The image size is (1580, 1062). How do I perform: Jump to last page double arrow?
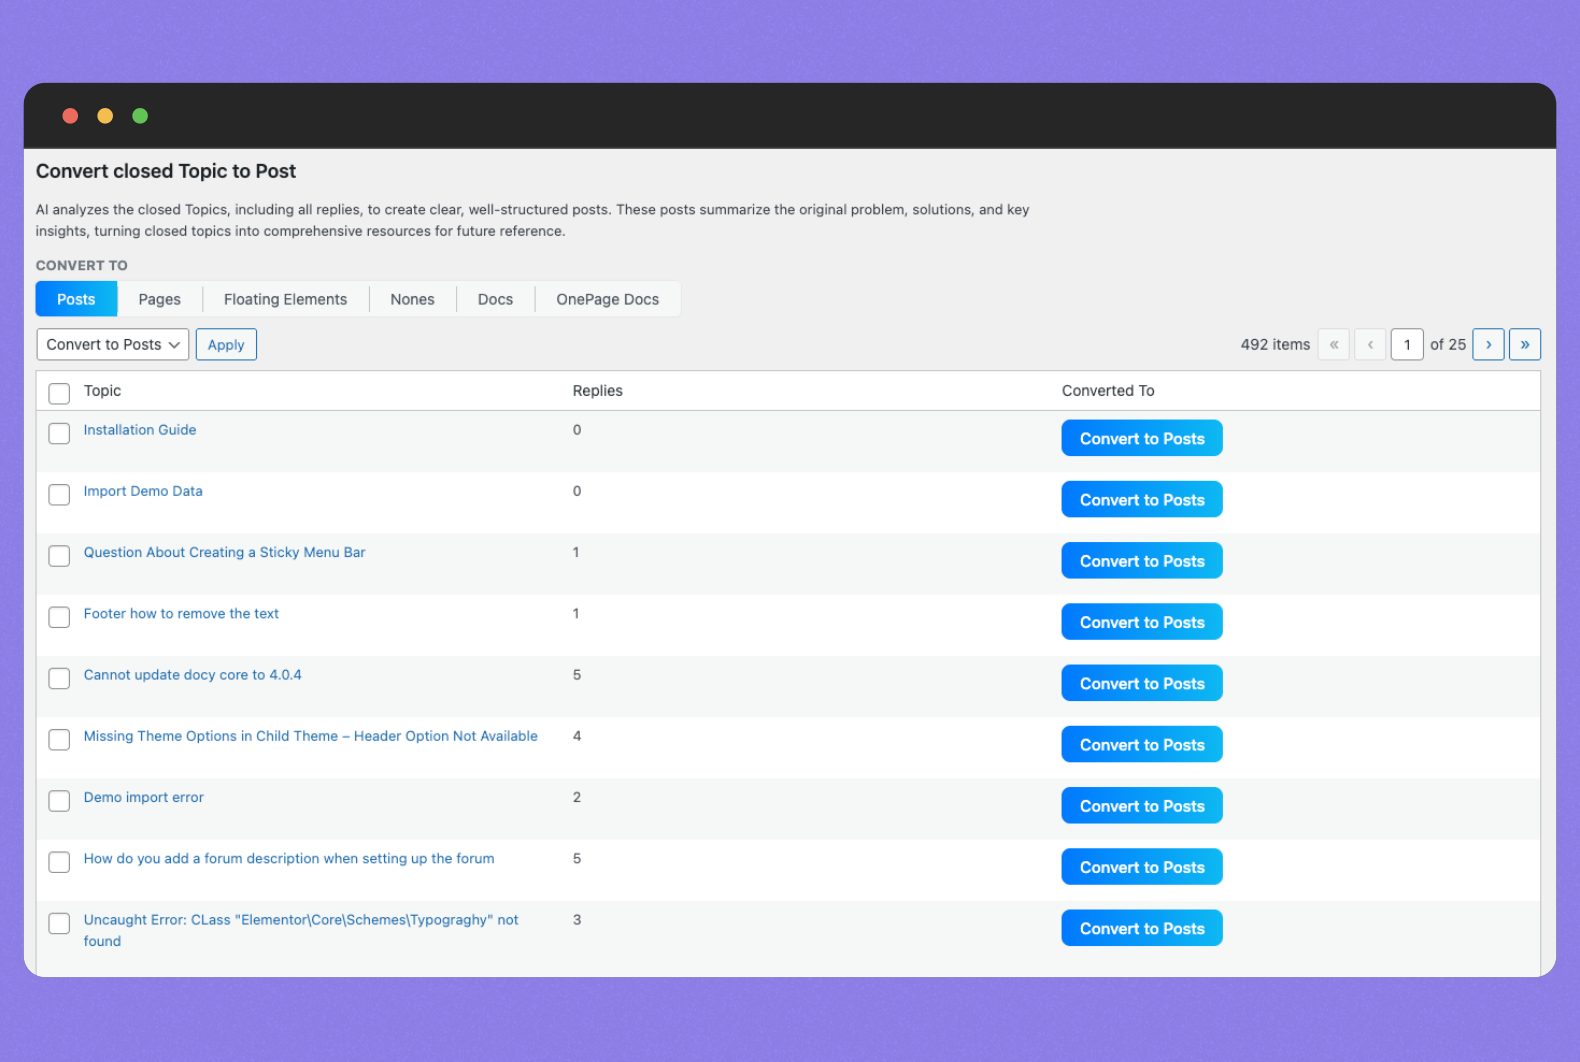click(x=1524, y=344)
